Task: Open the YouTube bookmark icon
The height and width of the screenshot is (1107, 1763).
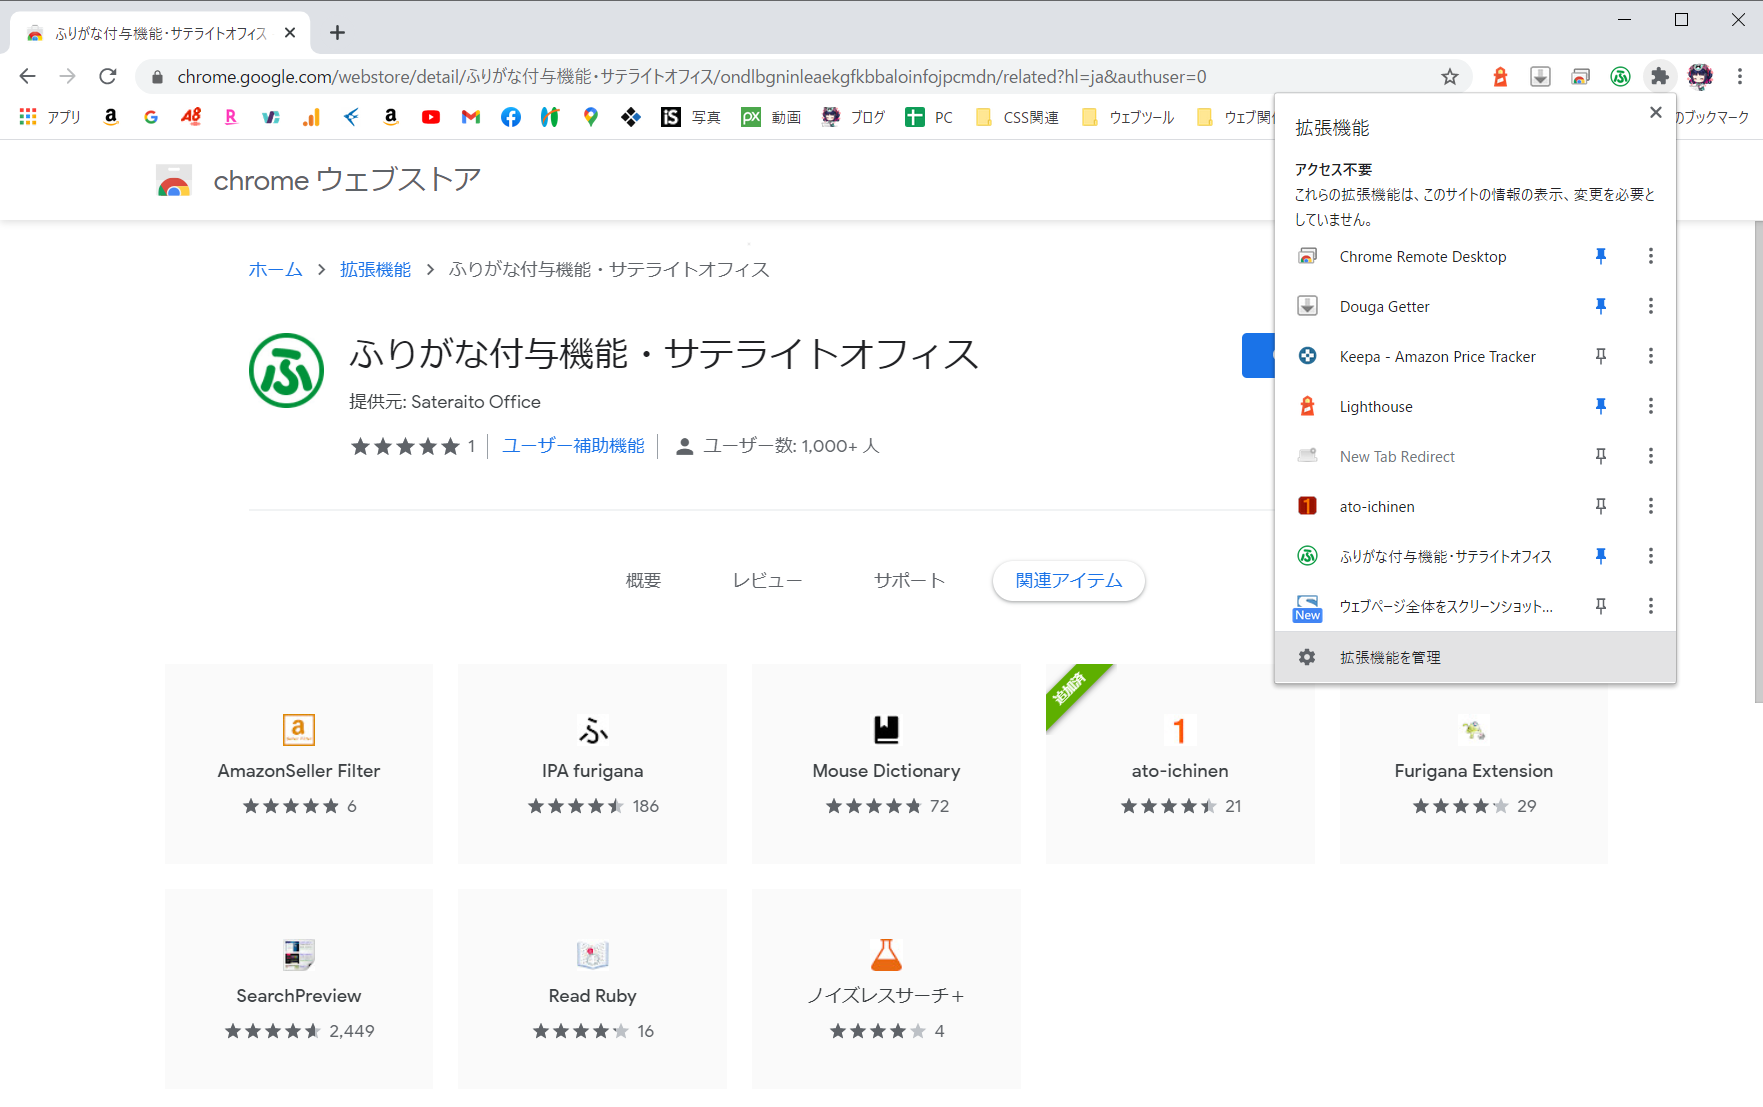Action: point(431,117)
